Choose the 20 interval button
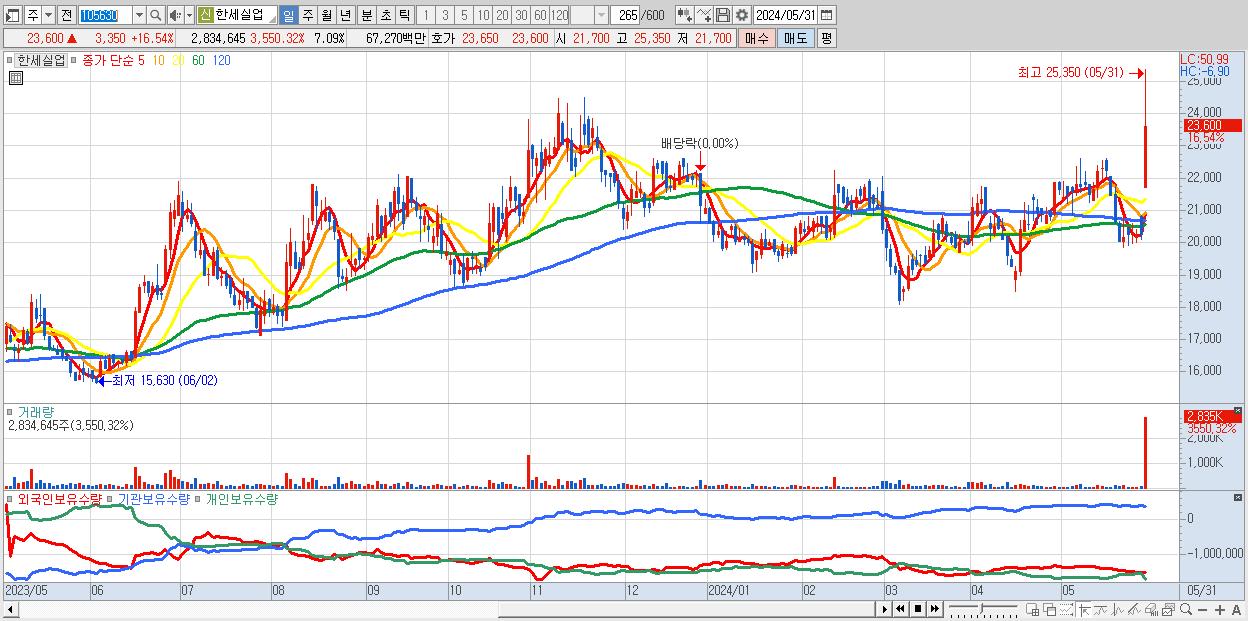The width and height of the screenshot is (1248, 621). [x=502, y=15]
